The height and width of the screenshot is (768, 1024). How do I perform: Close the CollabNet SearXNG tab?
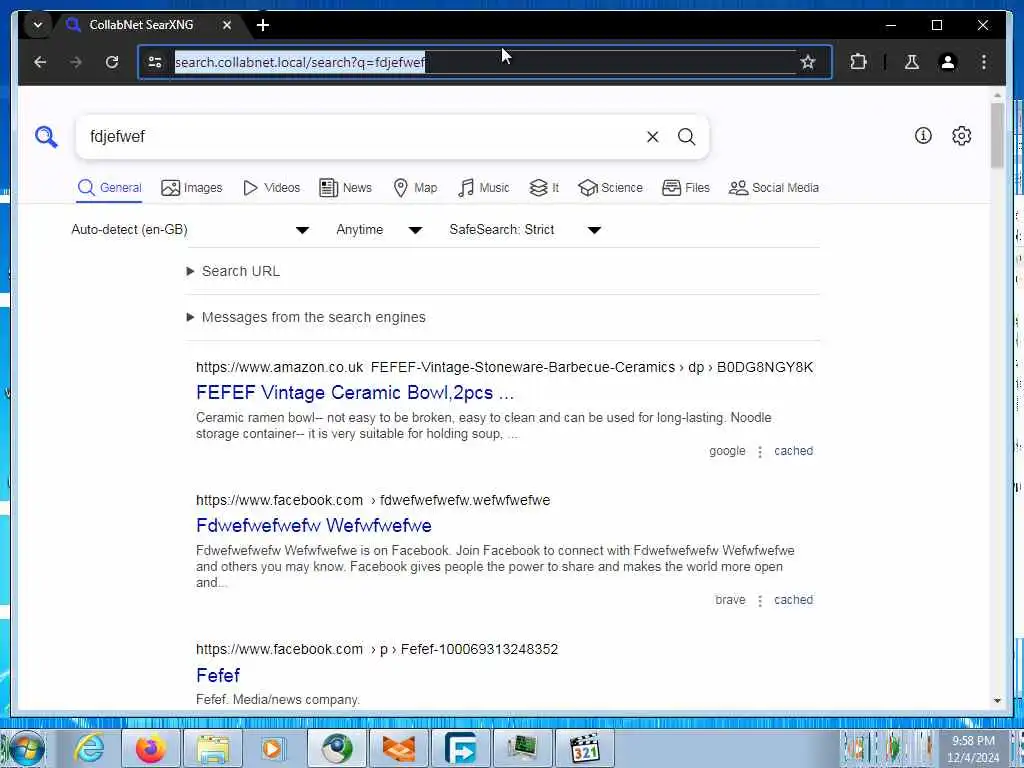pyautogui.click(x=227, y=25)
